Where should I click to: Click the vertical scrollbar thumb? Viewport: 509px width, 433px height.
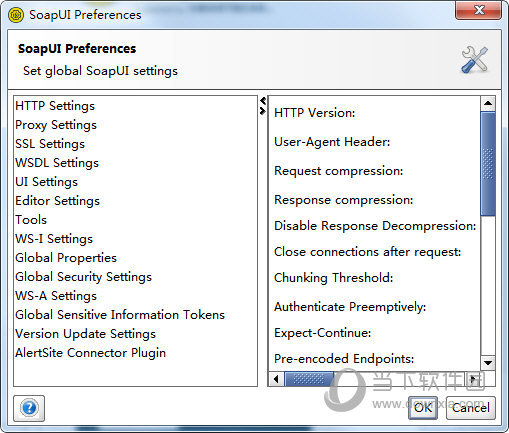click(488, 163)
